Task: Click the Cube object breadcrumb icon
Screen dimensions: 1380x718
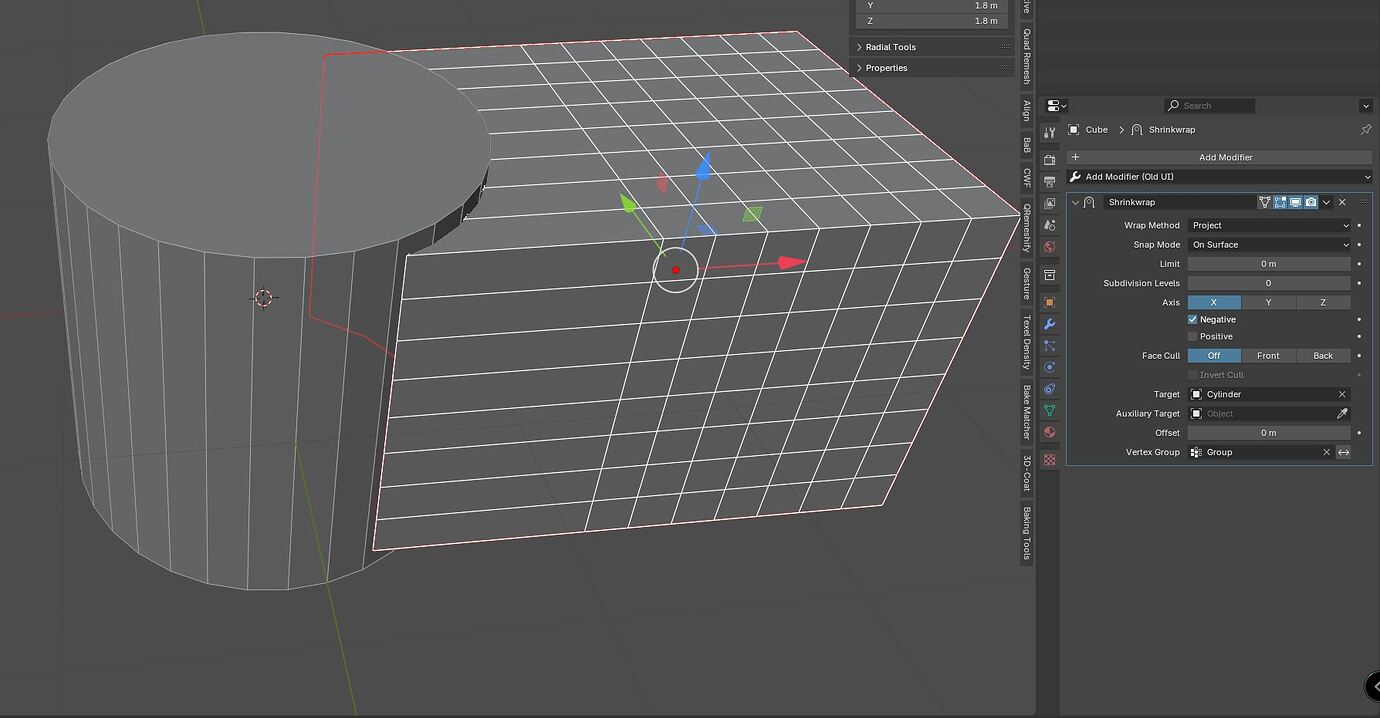Action: pyautogui.click(x=1073, y=130)
